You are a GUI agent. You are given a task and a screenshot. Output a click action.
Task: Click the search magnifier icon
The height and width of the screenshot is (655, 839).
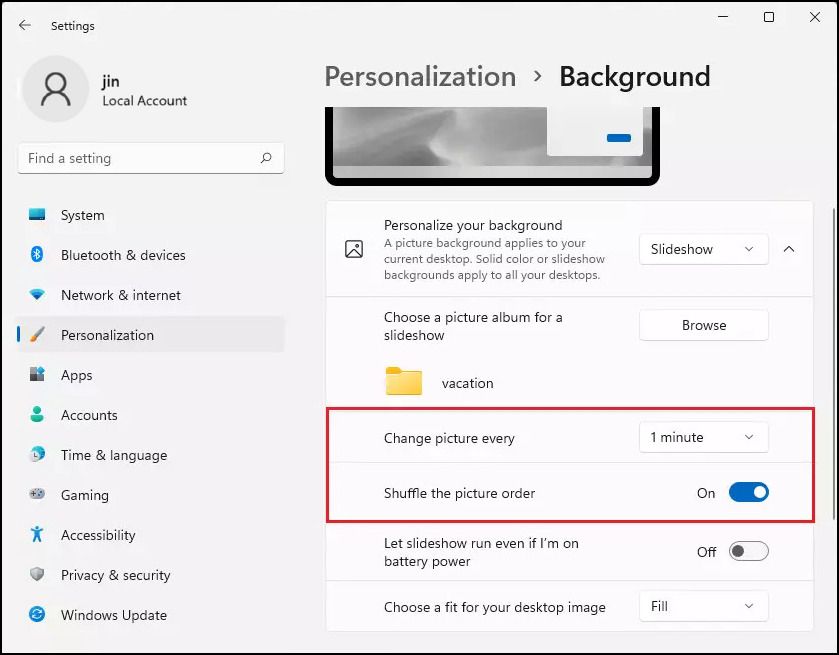[x=266, y=158]
